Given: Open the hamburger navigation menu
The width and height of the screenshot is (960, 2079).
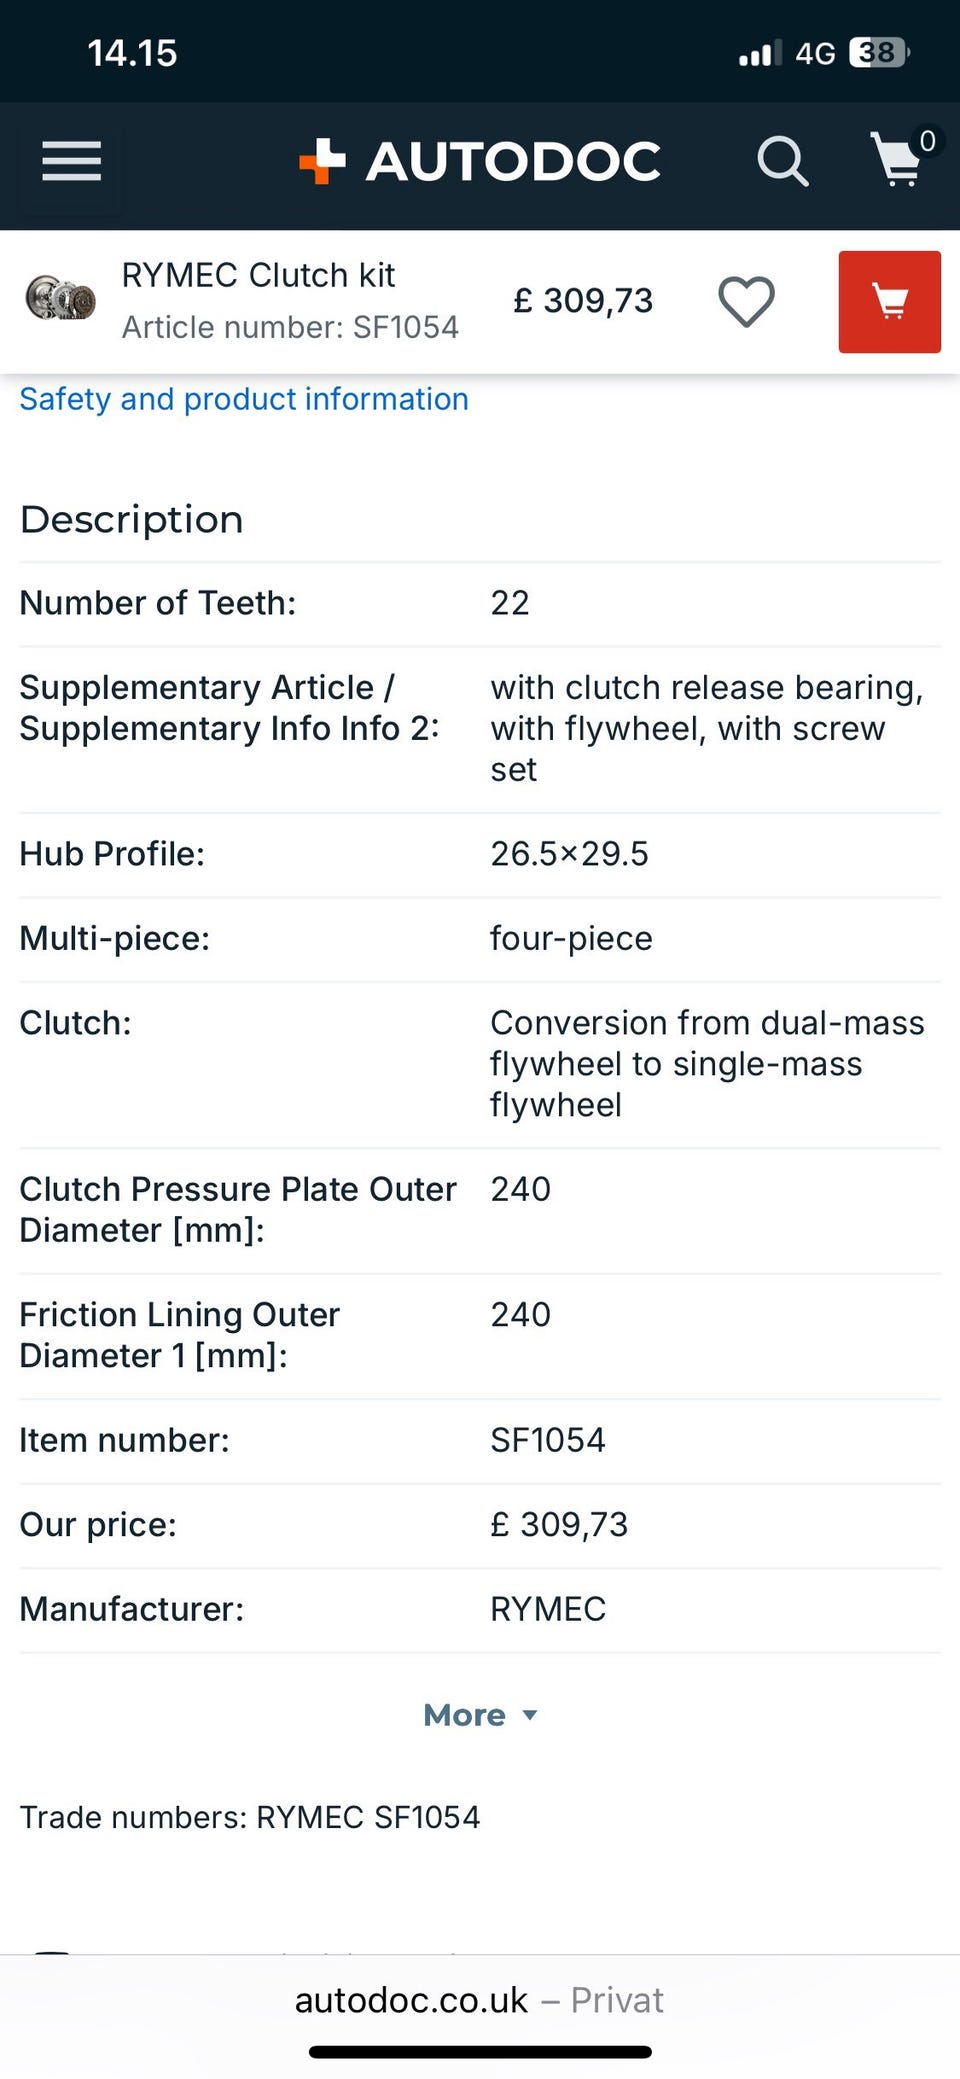Looking at the screenshot, I should [71, 161].
